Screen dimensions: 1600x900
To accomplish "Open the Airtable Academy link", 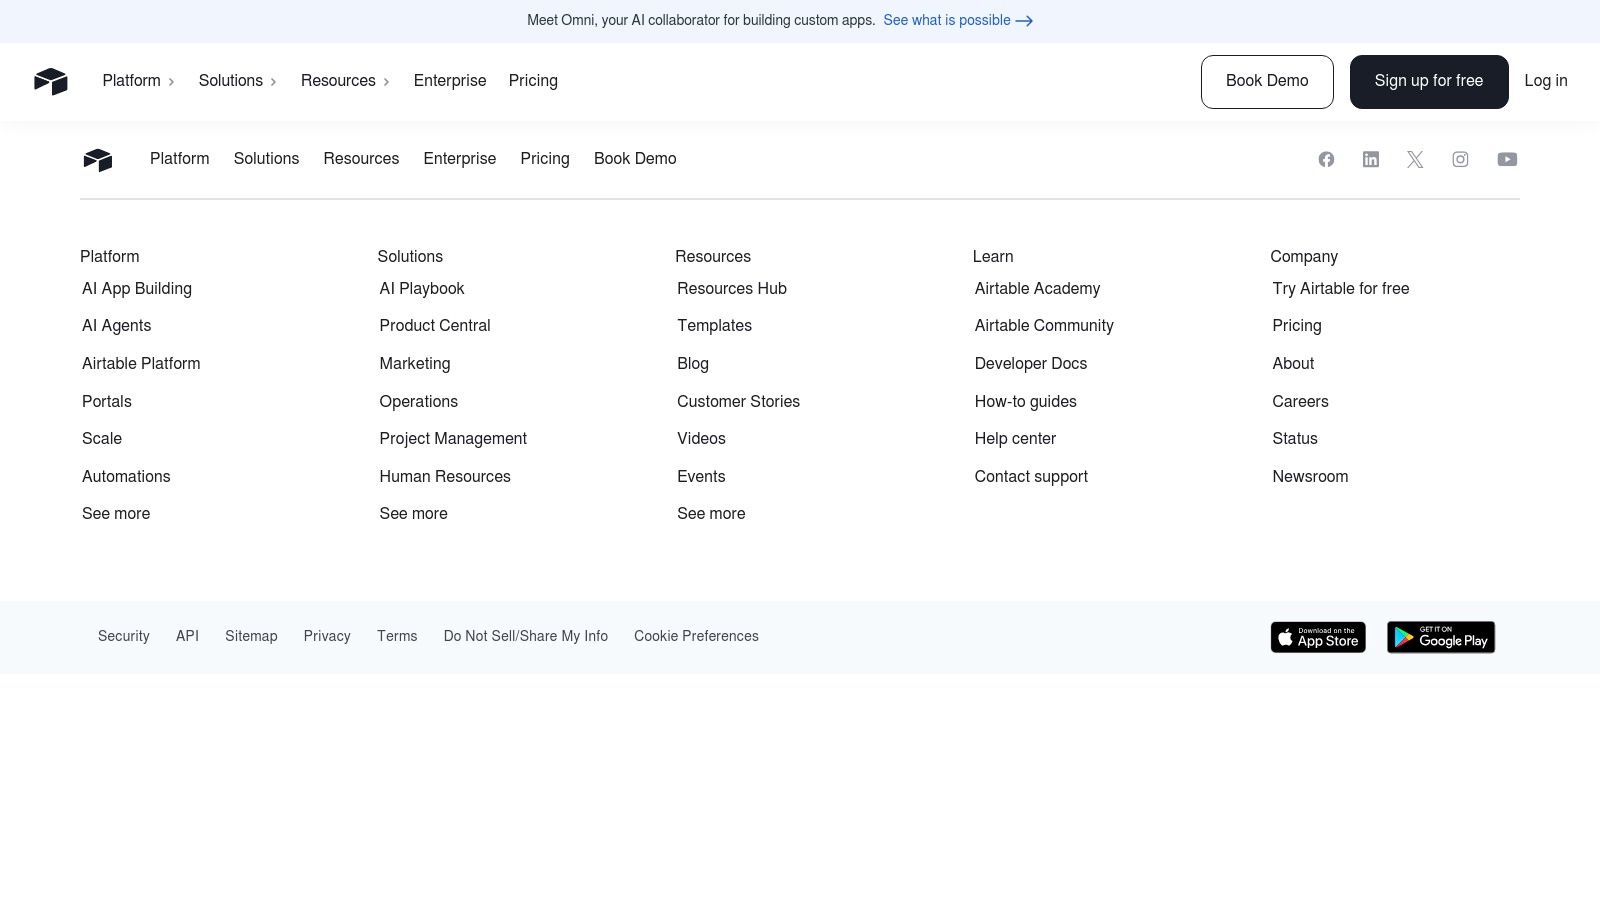I will coord(1037,289).
